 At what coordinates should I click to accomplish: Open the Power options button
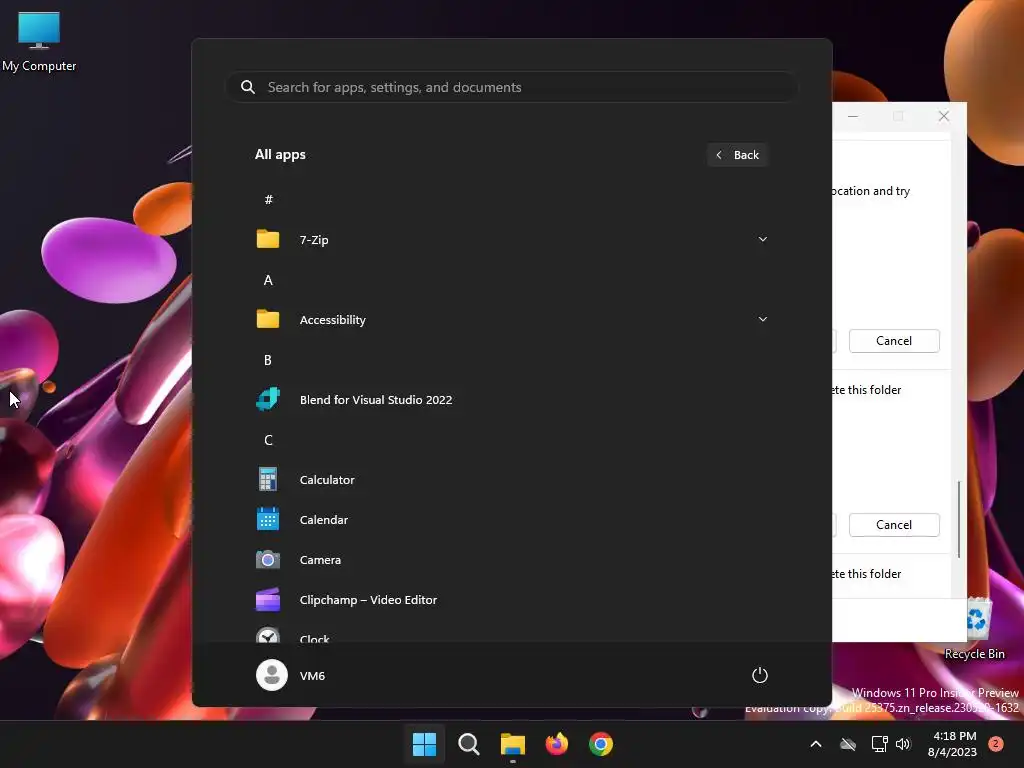[x=760, y=675]
